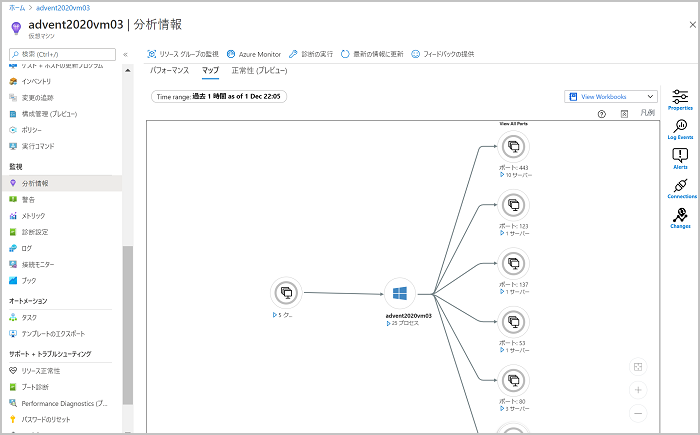Open the Log Events panel
Screen dimensions: 700x435
(680, 130)
